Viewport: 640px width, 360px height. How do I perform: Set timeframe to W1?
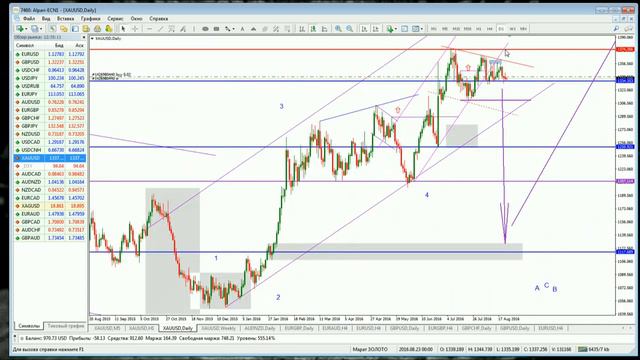click(x=512, y=29)
